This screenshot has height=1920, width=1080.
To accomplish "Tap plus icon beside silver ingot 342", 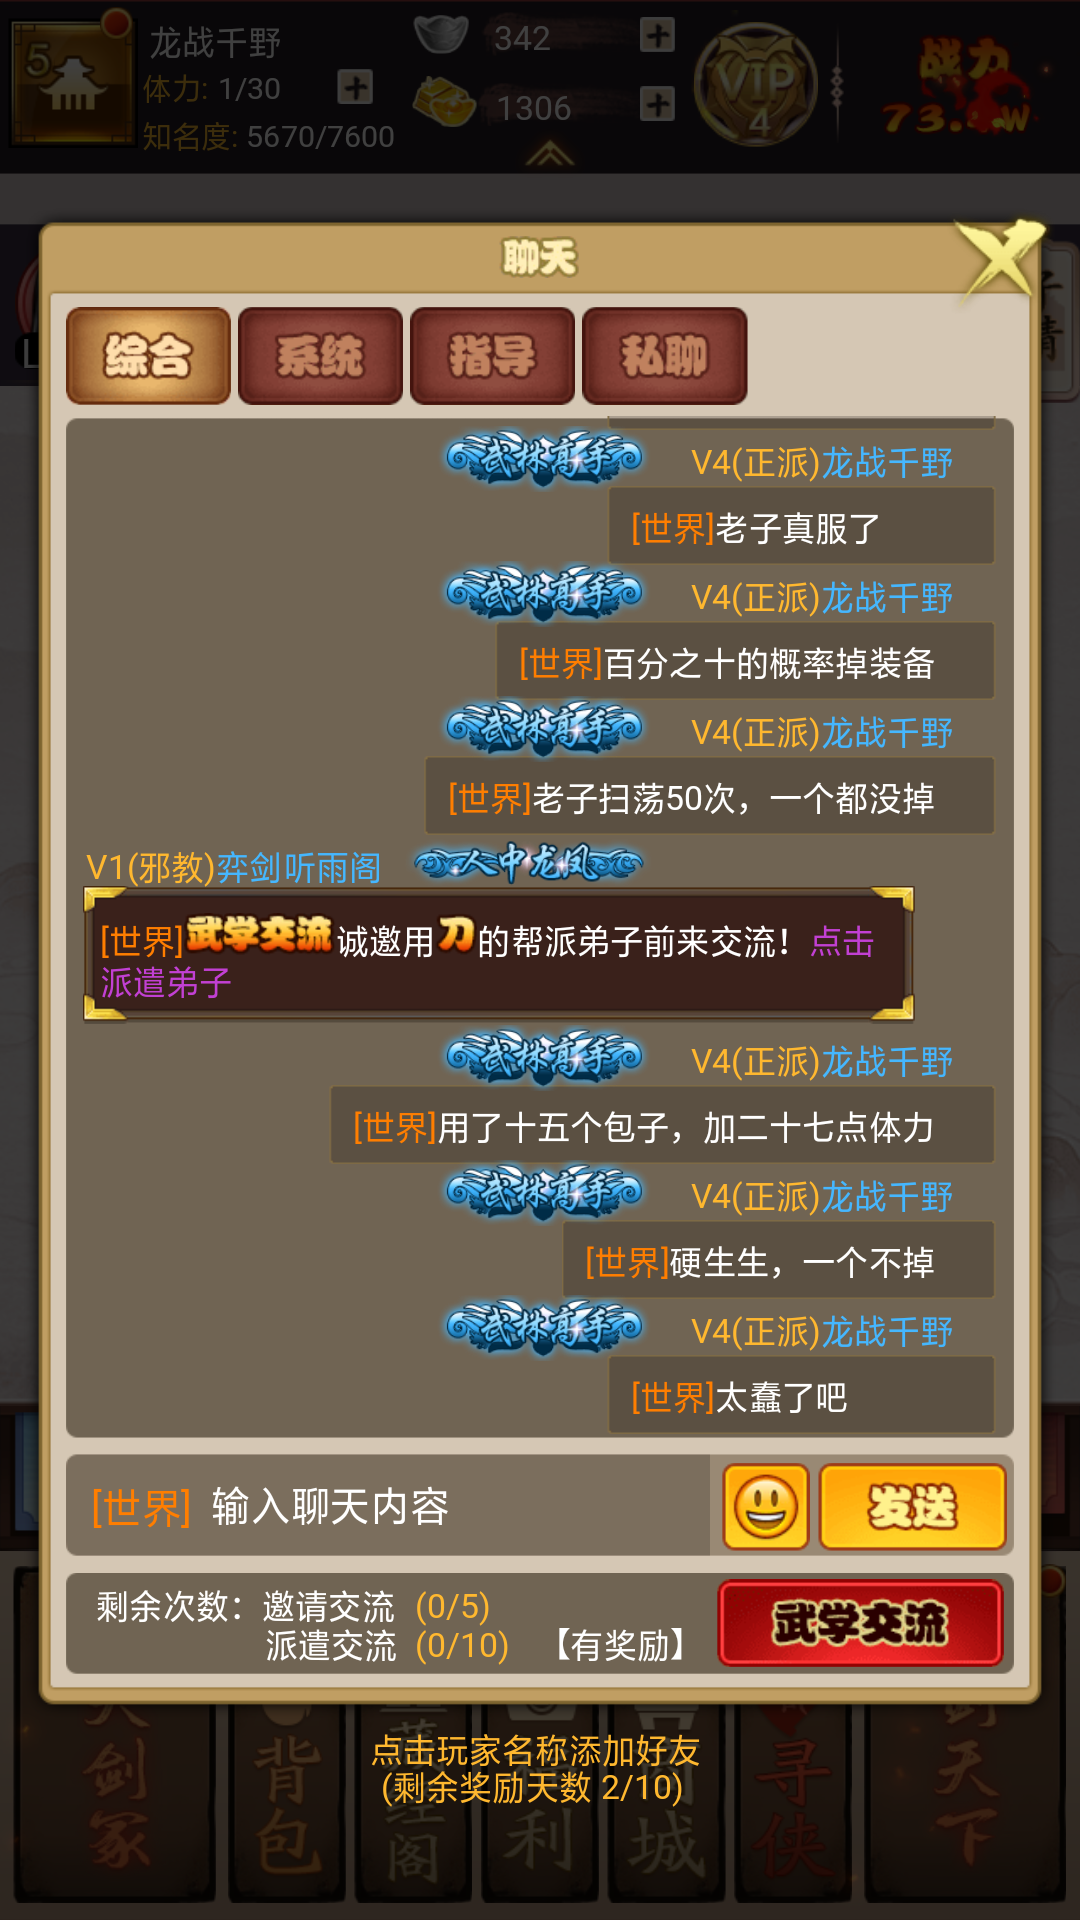I will coord(657,36).
